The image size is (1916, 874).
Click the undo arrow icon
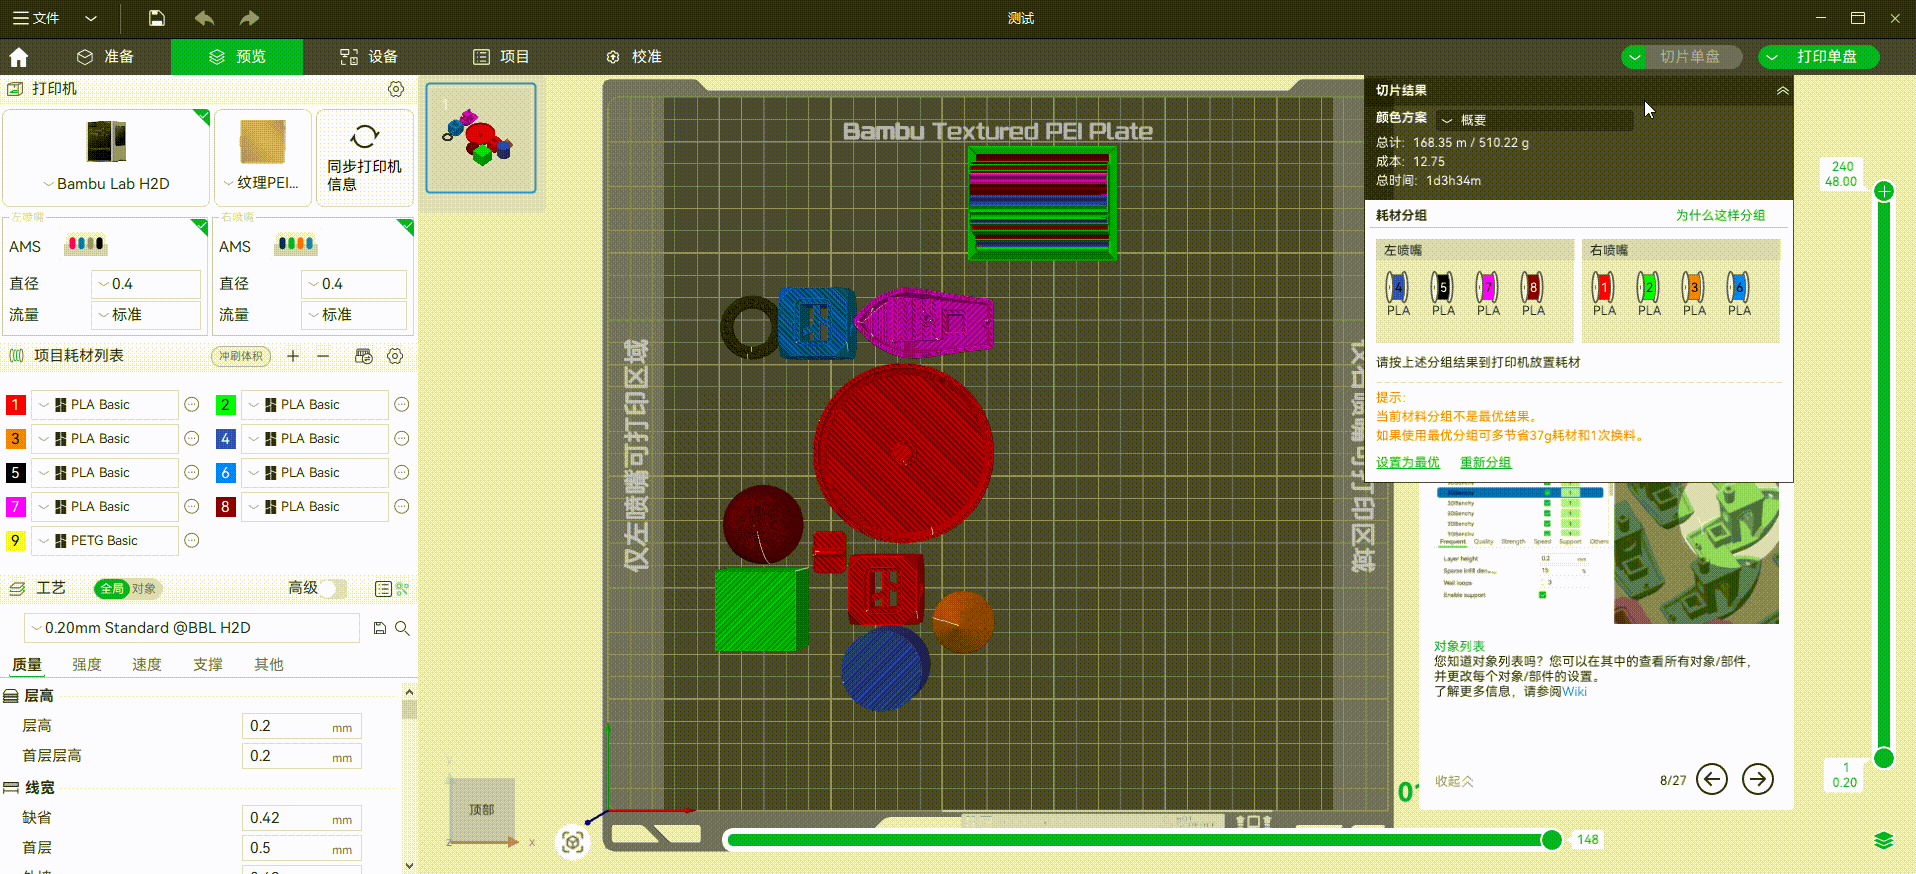click(204, 18)
